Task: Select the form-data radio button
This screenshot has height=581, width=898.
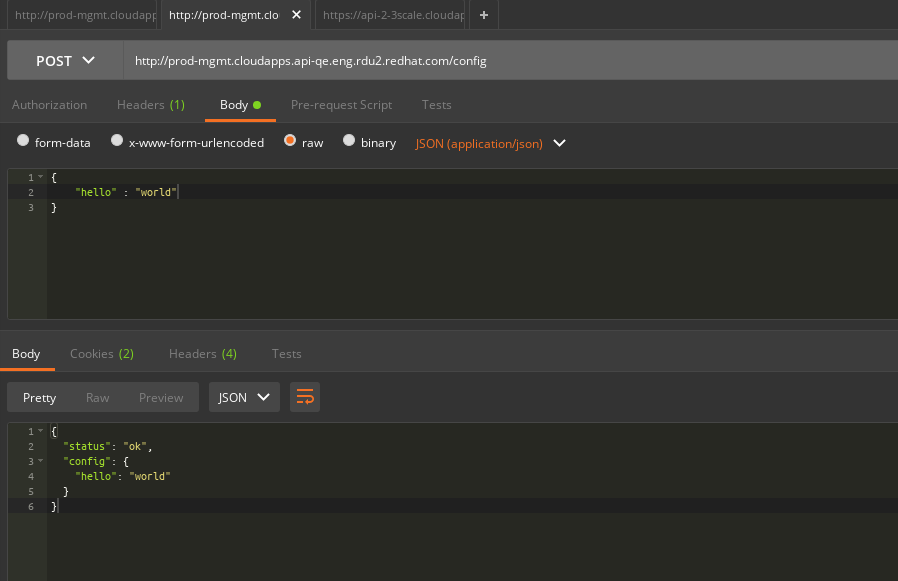Action: click(23, 141)
